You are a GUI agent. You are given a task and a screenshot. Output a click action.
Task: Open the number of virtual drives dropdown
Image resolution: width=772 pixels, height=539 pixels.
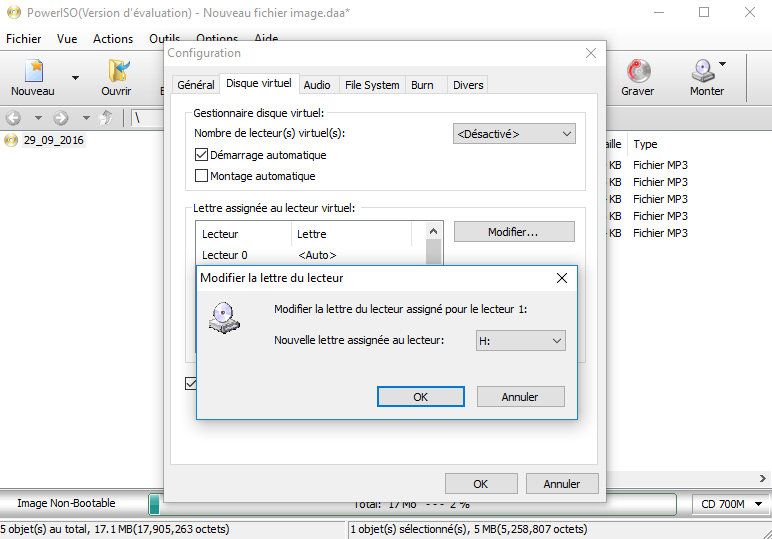[514, 134]
